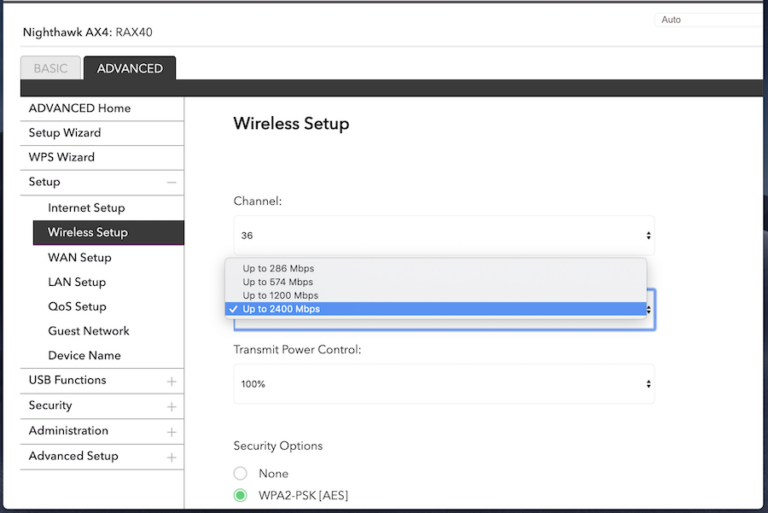Go to Guest Network settings

tap(89, 331)
